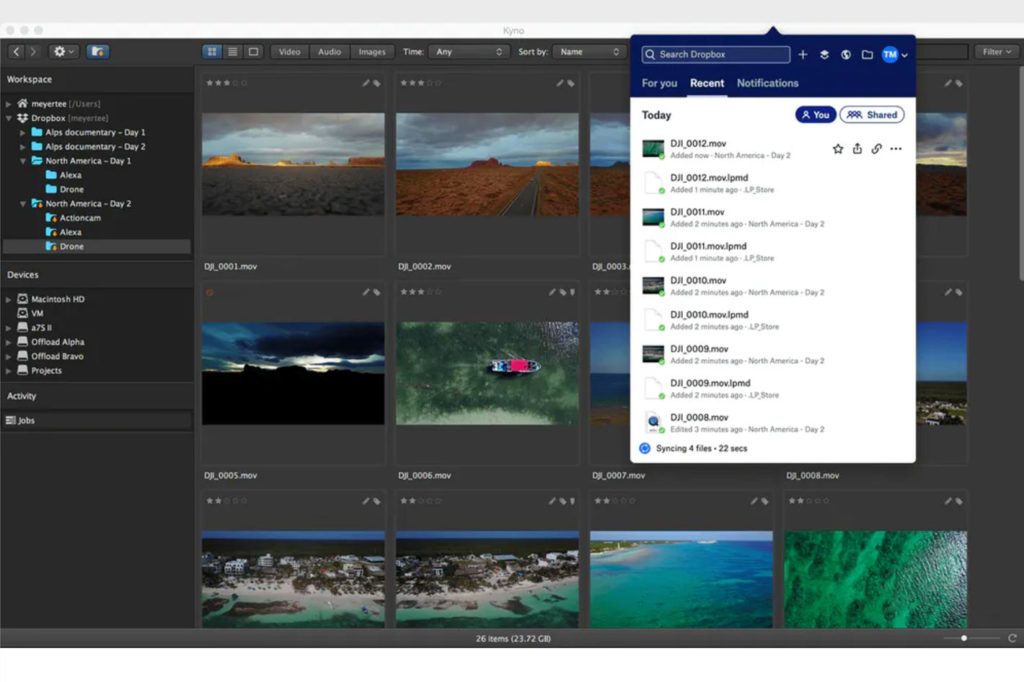This screenshot has width=1024, height=682.
Task: Open the Sort by Name dropdown
Action: [x=590, y=52]
